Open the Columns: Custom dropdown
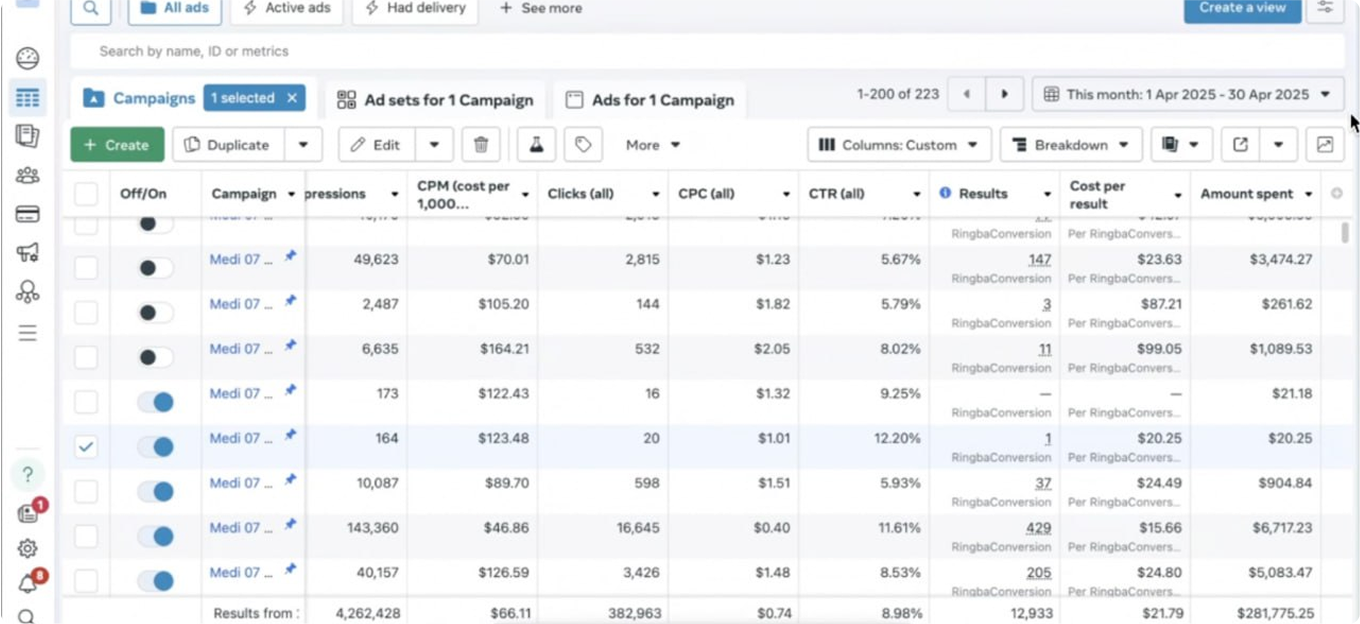Viewport: 1360px width, 624px height. coord(899,145)
